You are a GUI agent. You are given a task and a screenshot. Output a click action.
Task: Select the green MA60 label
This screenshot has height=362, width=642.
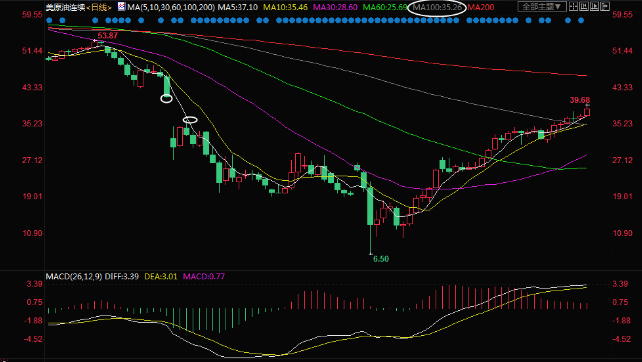(385, 7)
